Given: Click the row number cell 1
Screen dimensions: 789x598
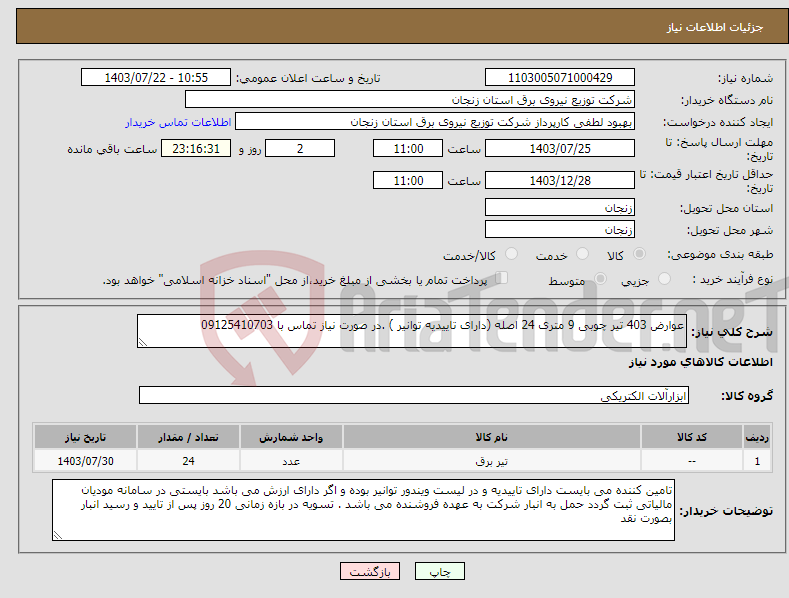Looking at the screenshot, I should click(757, 461).
